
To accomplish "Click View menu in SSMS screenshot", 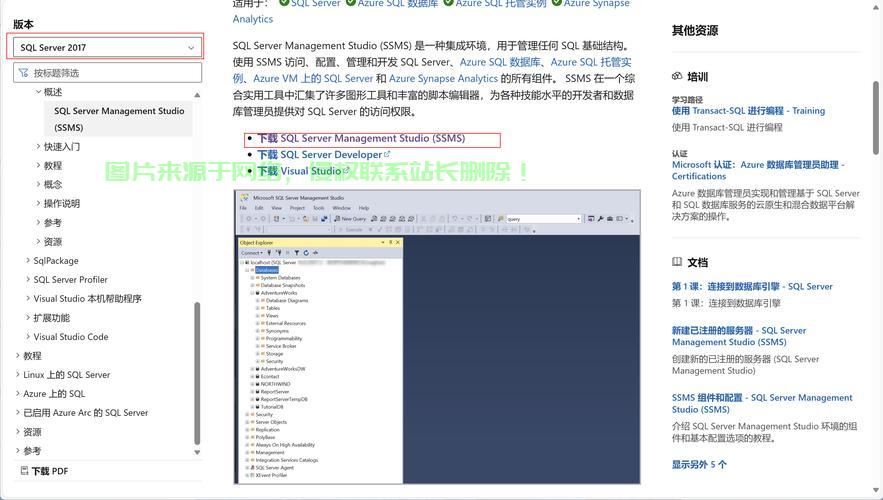I will point(277,208).
